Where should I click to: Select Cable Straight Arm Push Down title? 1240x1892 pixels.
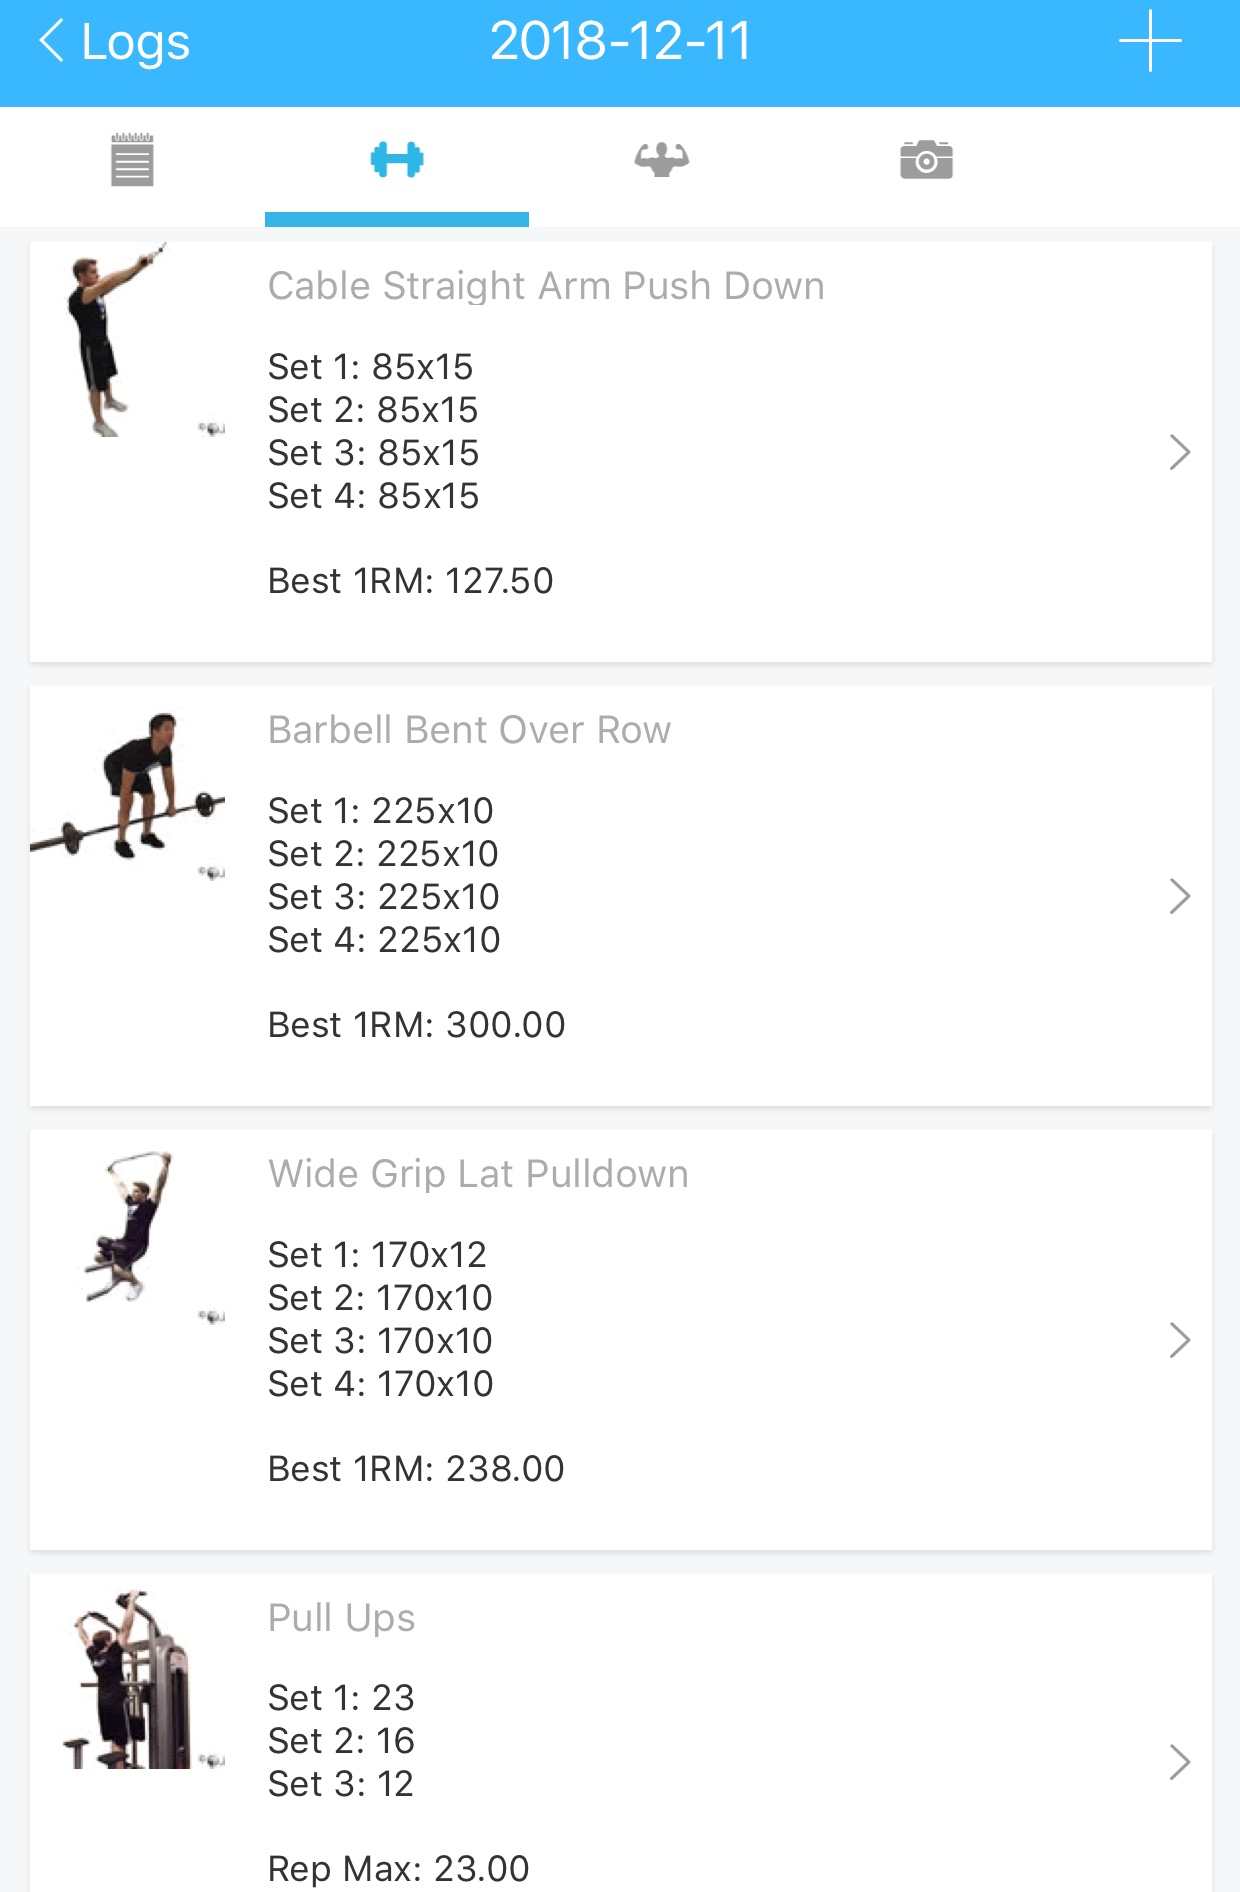[x=546, y=286]
